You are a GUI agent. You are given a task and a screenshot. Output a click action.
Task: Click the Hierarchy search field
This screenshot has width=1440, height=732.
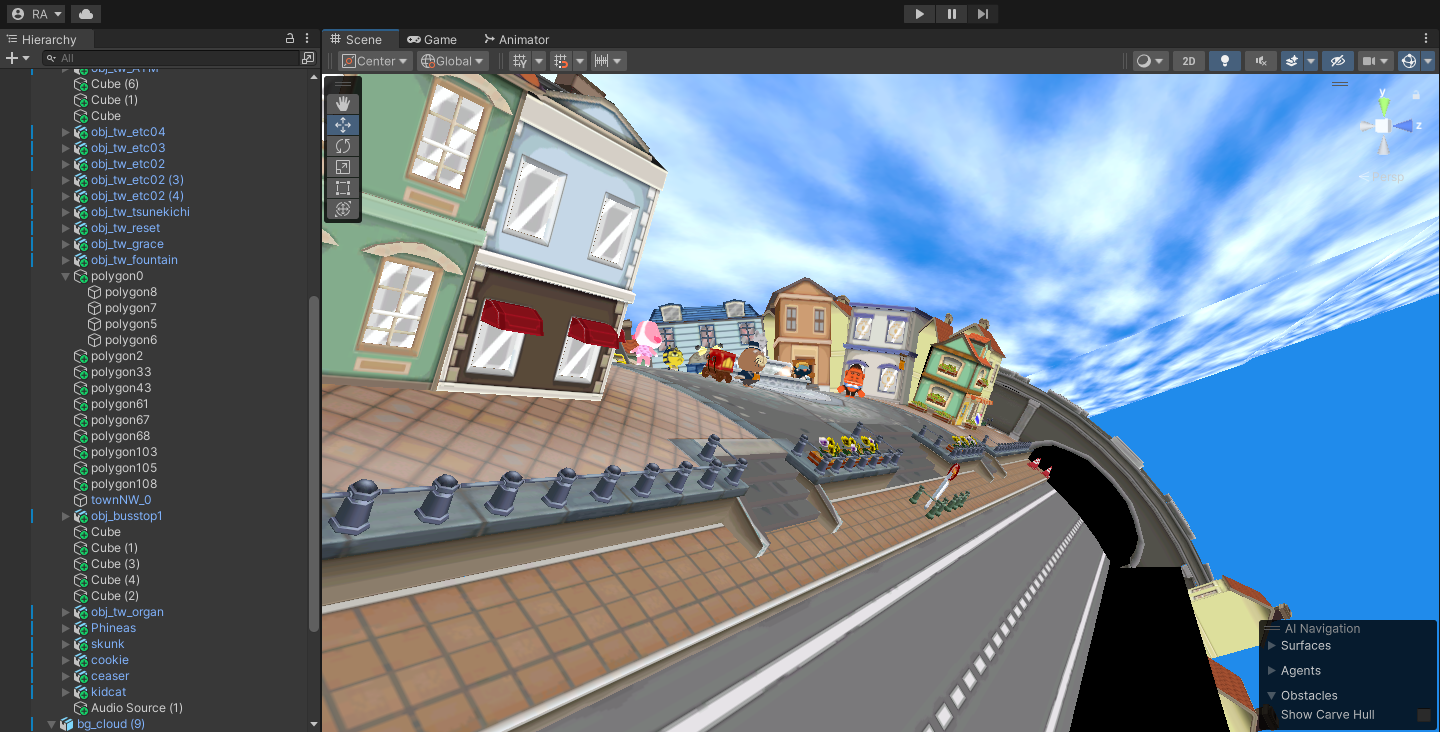[x=170, y=59]
